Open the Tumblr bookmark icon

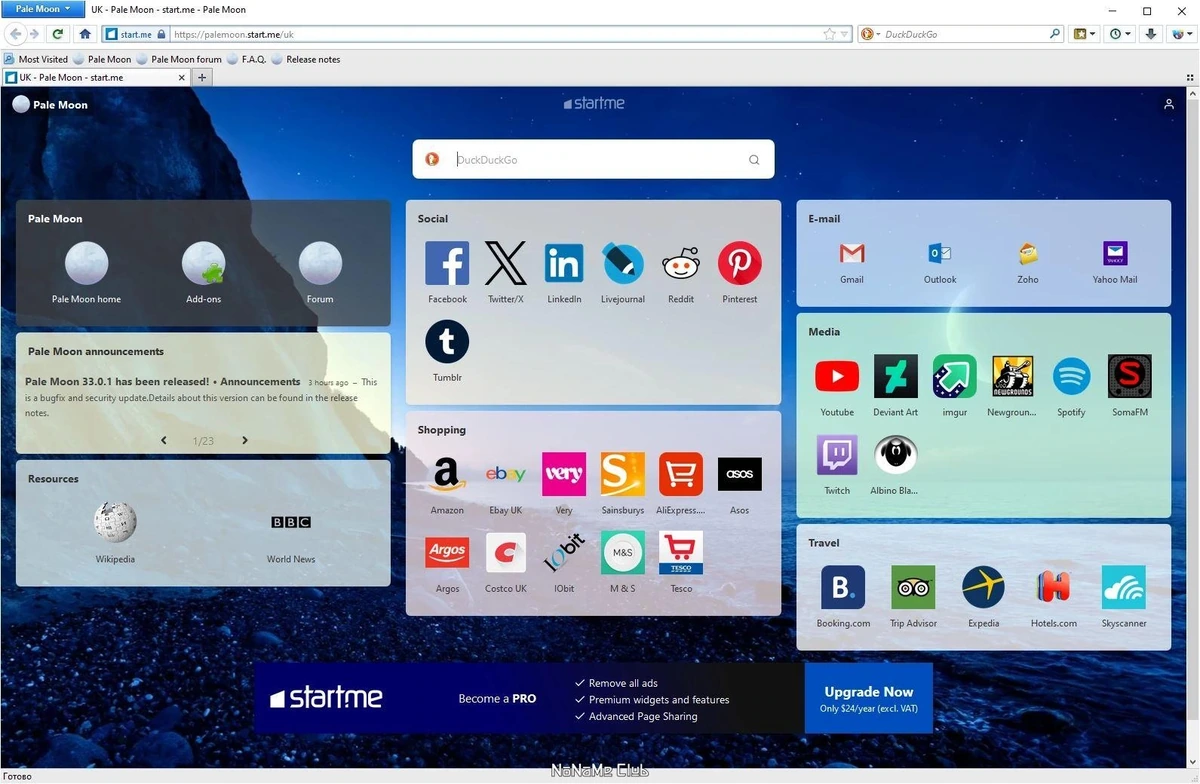pos(447,342)
